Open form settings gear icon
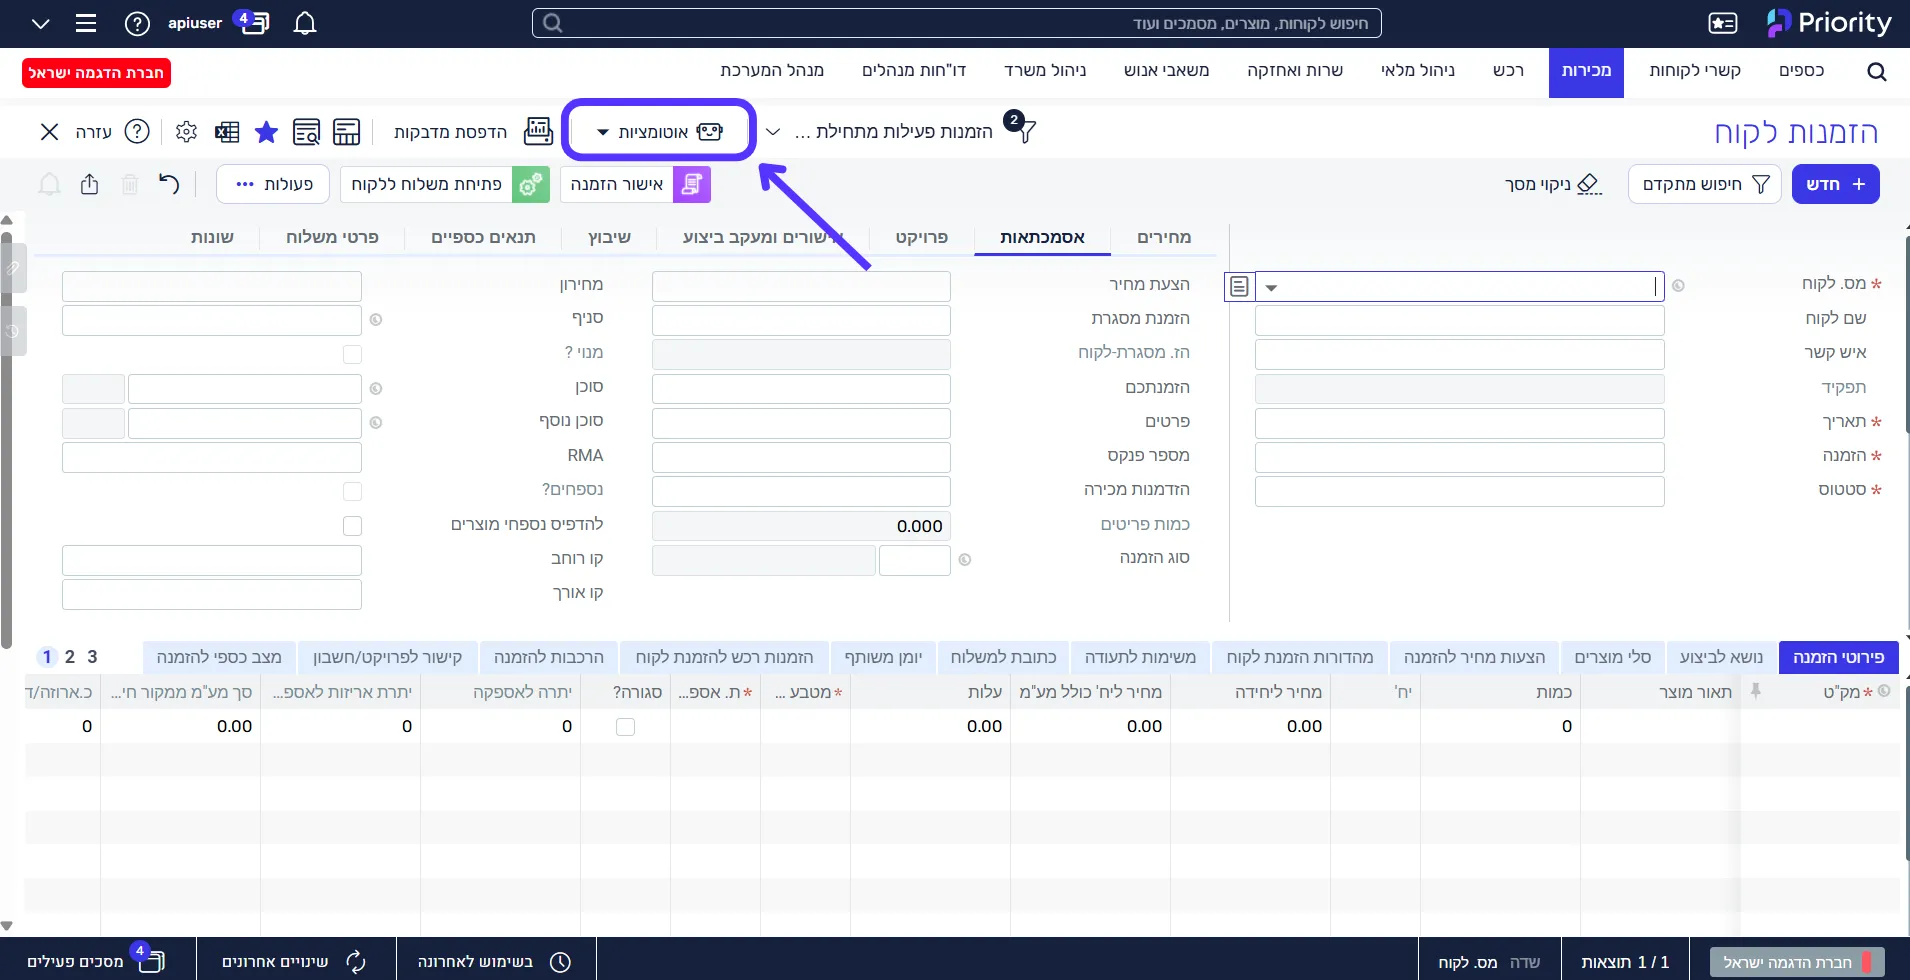Image resolution: width=1910 pixels, height=980 pixels. click(186, 132)
